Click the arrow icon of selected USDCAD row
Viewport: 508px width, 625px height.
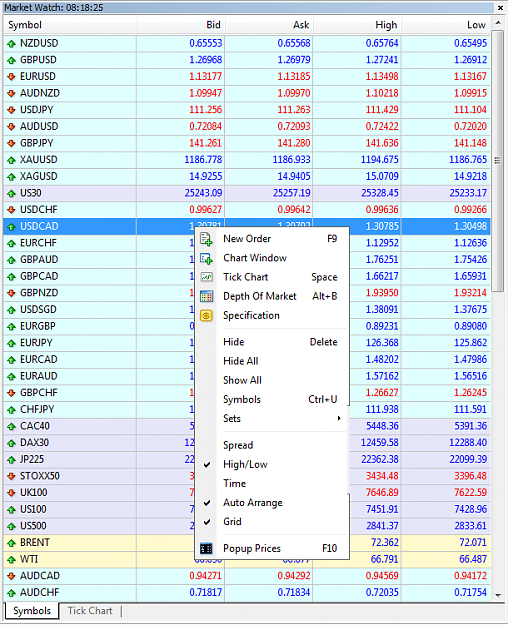11,227
